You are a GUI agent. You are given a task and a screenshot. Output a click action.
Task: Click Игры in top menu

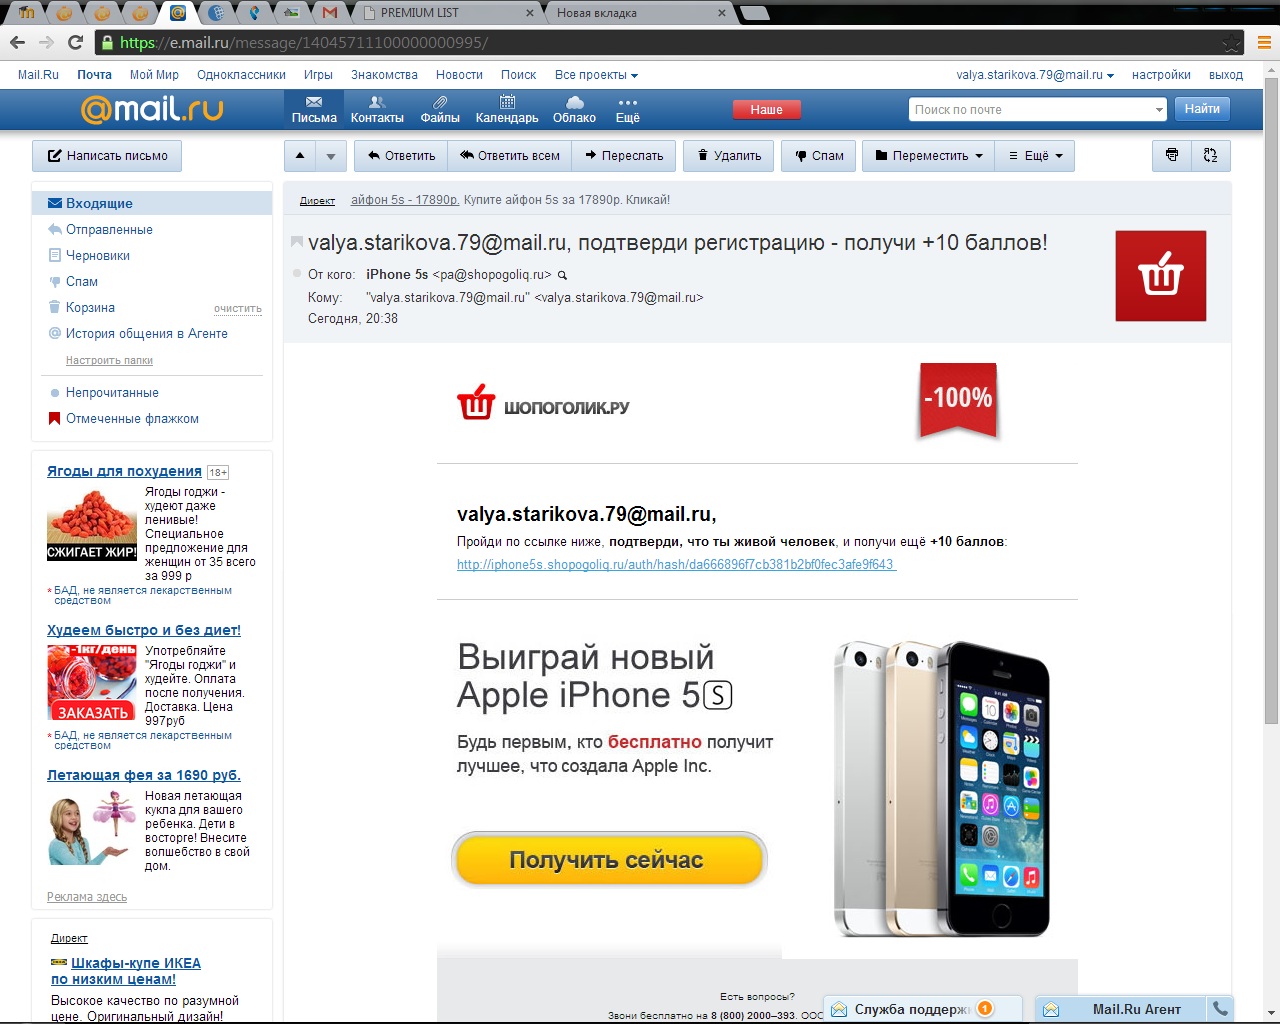318,75
